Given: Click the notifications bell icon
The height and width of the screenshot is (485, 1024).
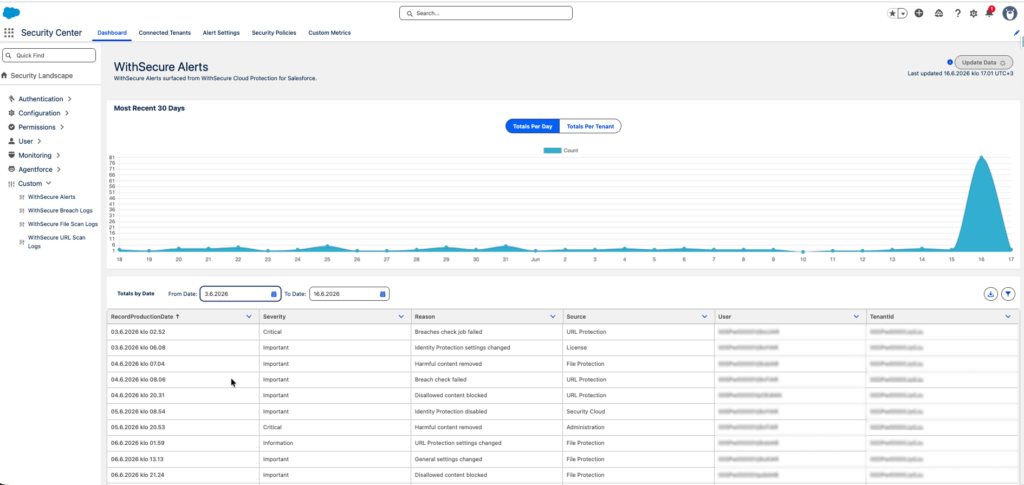Looking at the screenshot, I should pos(989,13).
